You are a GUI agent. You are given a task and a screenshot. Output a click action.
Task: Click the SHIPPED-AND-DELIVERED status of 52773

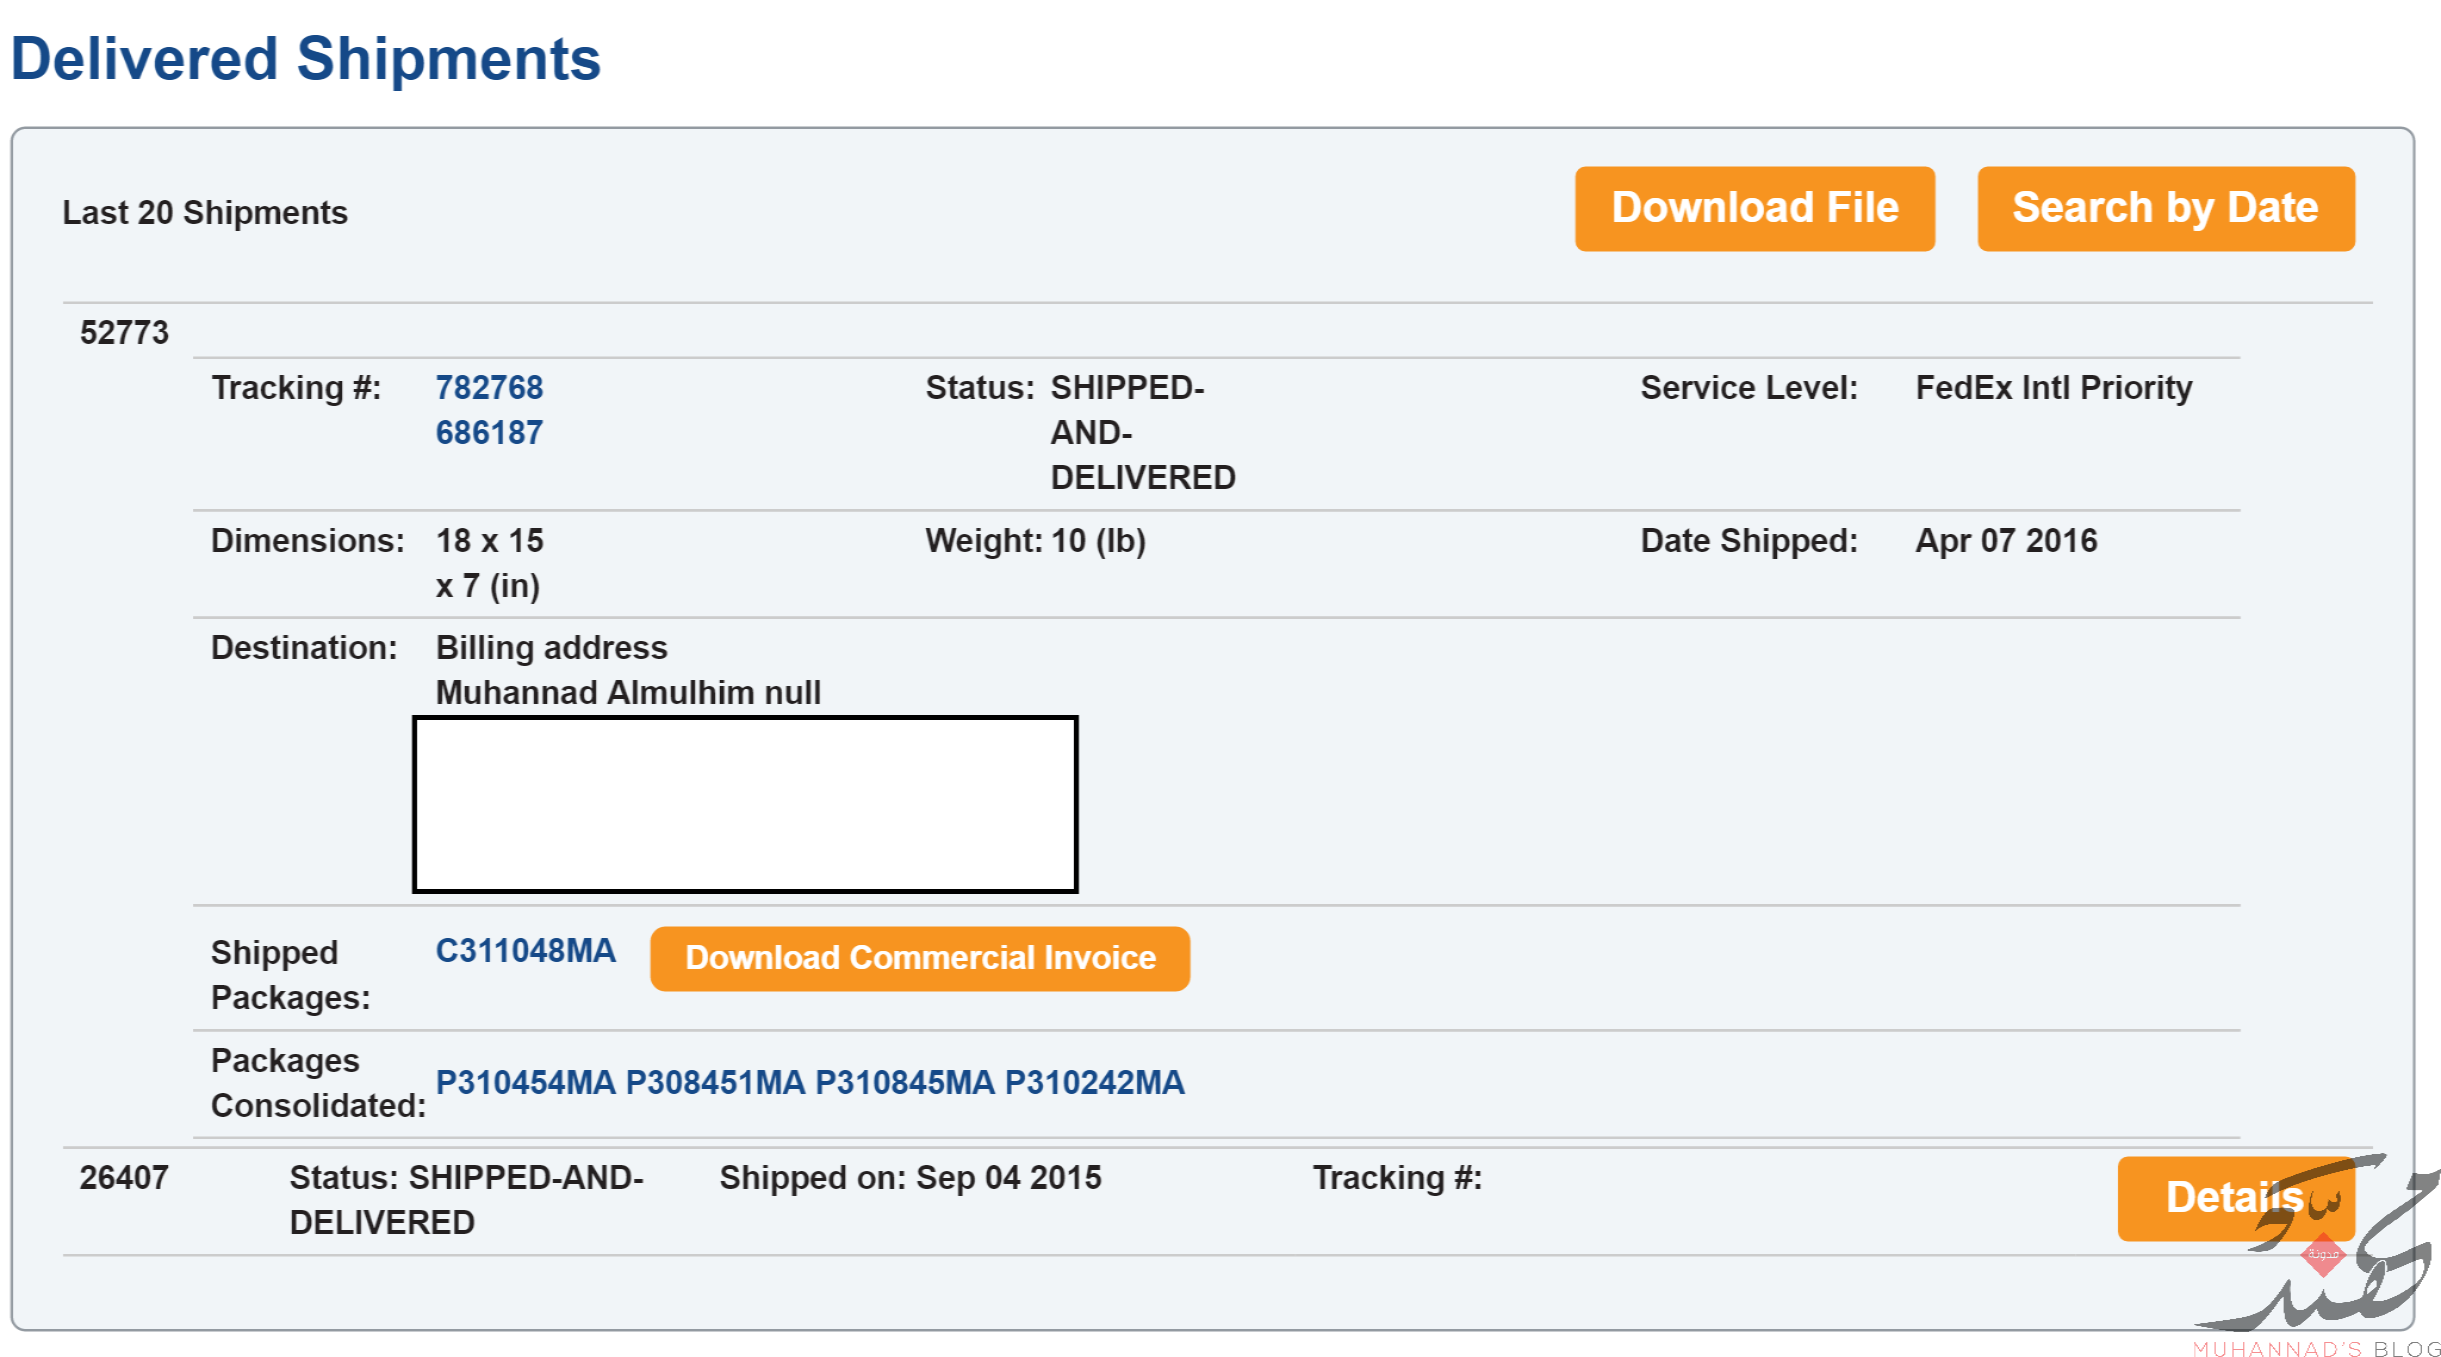tap(1142, 433)
